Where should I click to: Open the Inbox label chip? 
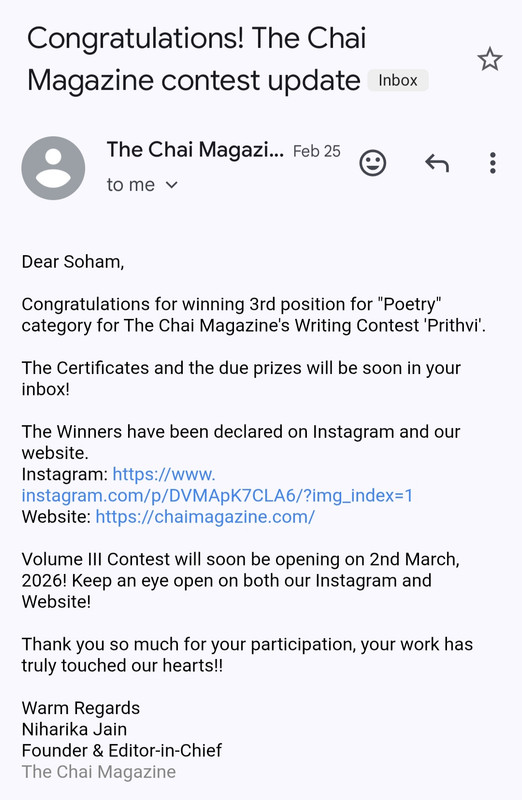(x=398, y=81)
